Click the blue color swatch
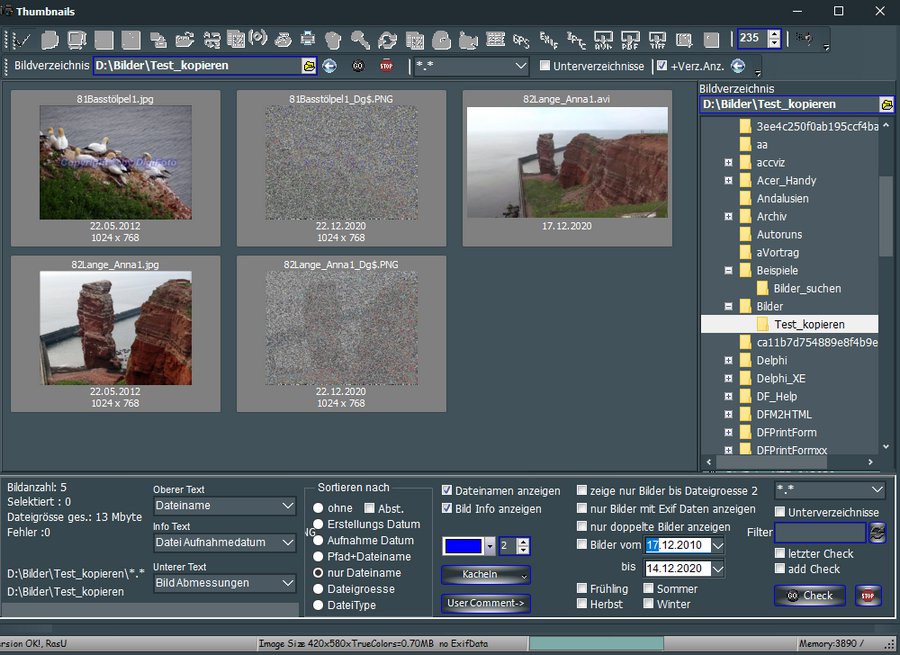 (463, 546)
